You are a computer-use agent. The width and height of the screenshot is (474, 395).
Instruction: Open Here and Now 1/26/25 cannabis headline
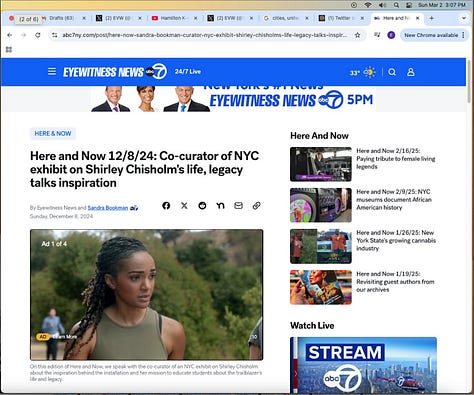pyautogui.click(x=396, y=241)
